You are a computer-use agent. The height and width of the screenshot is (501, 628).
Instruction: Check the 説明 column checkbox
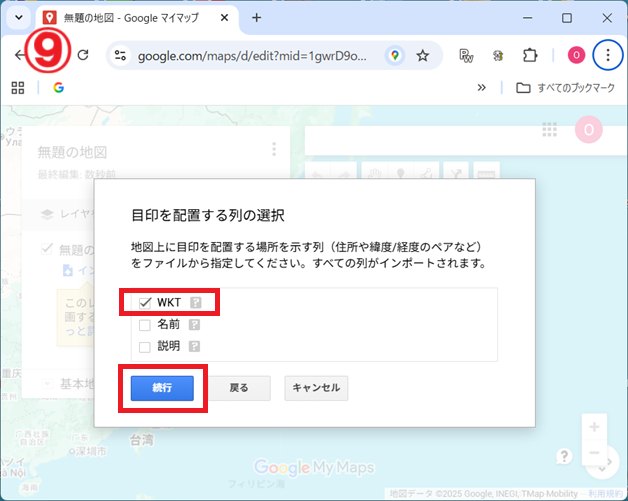[145, 346]
